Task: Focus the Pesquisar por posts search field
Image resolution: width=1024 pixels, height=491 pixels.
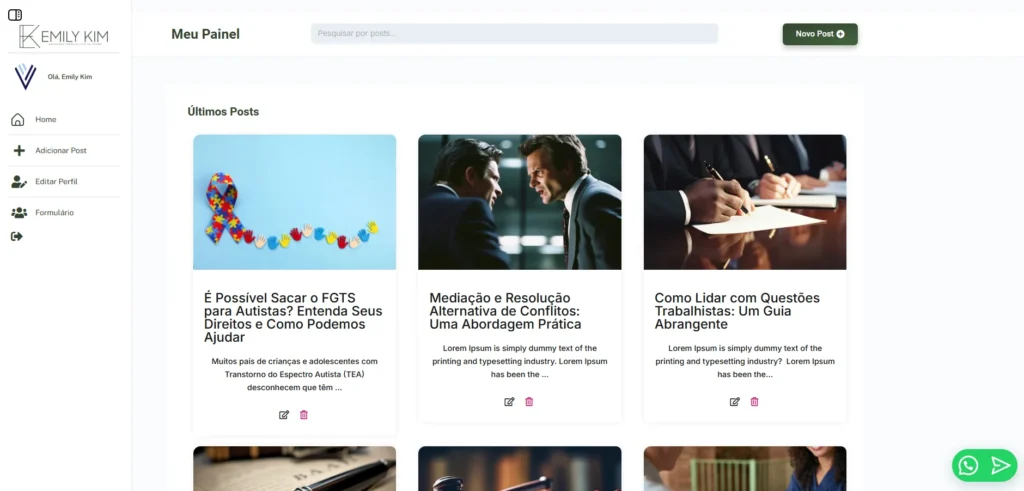Action: point(515,33)
